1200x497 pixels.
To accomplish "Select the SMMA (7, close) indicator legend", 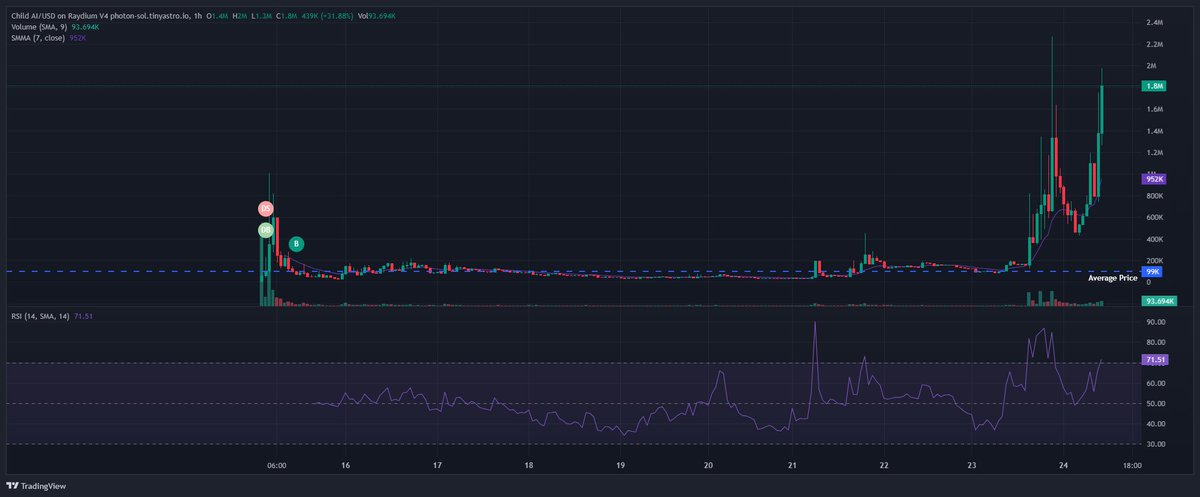I will coord(36,38).
